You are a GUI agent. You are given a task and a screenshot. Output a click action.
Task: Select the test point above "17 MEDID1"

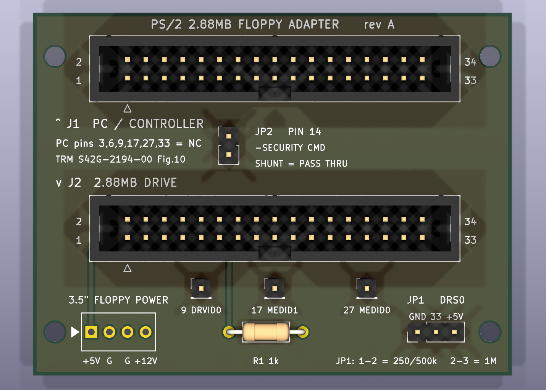click(274, 288)
